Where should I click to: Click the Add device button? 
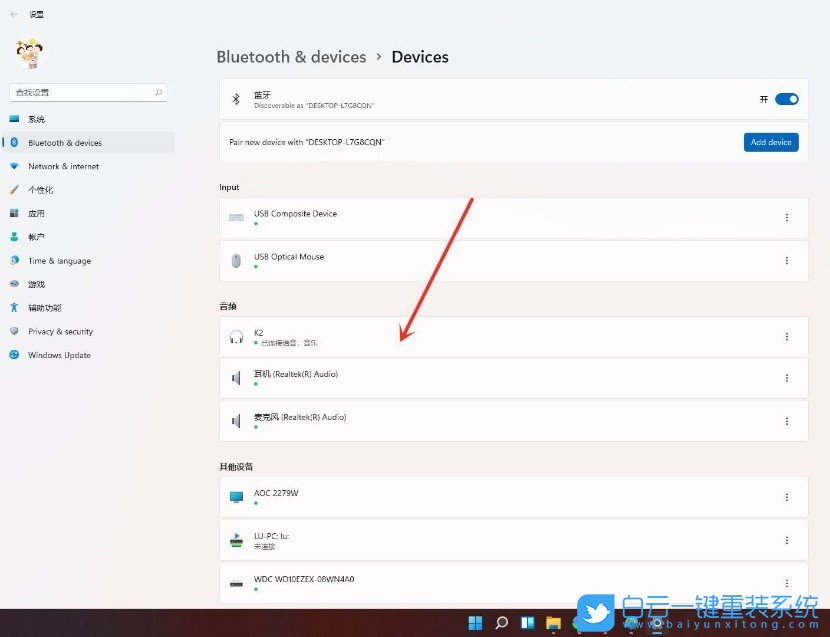point(771,142)
